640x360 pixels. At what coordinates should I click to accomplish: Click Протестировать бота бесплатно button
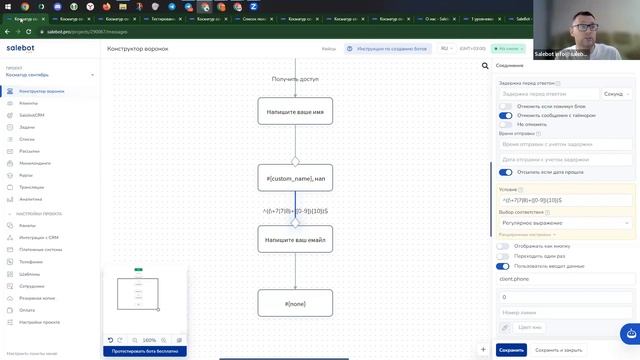[x=145, y=351]
